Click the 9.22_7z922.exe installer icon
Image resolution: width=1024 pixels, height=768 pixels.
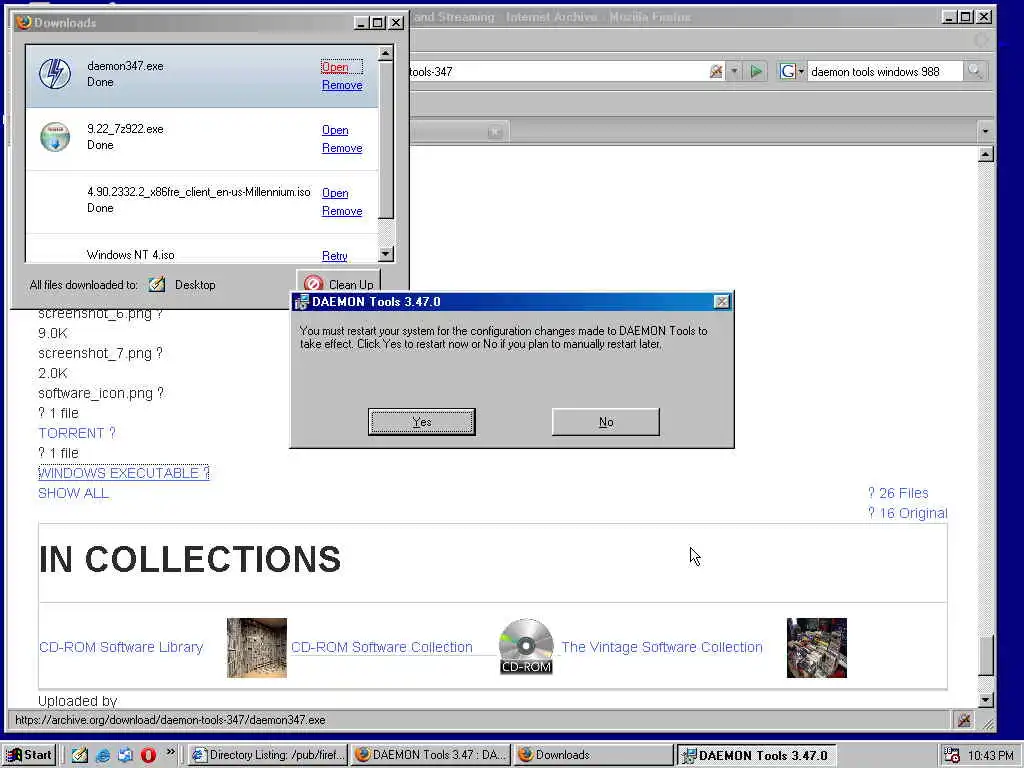[x=55, y=137]
